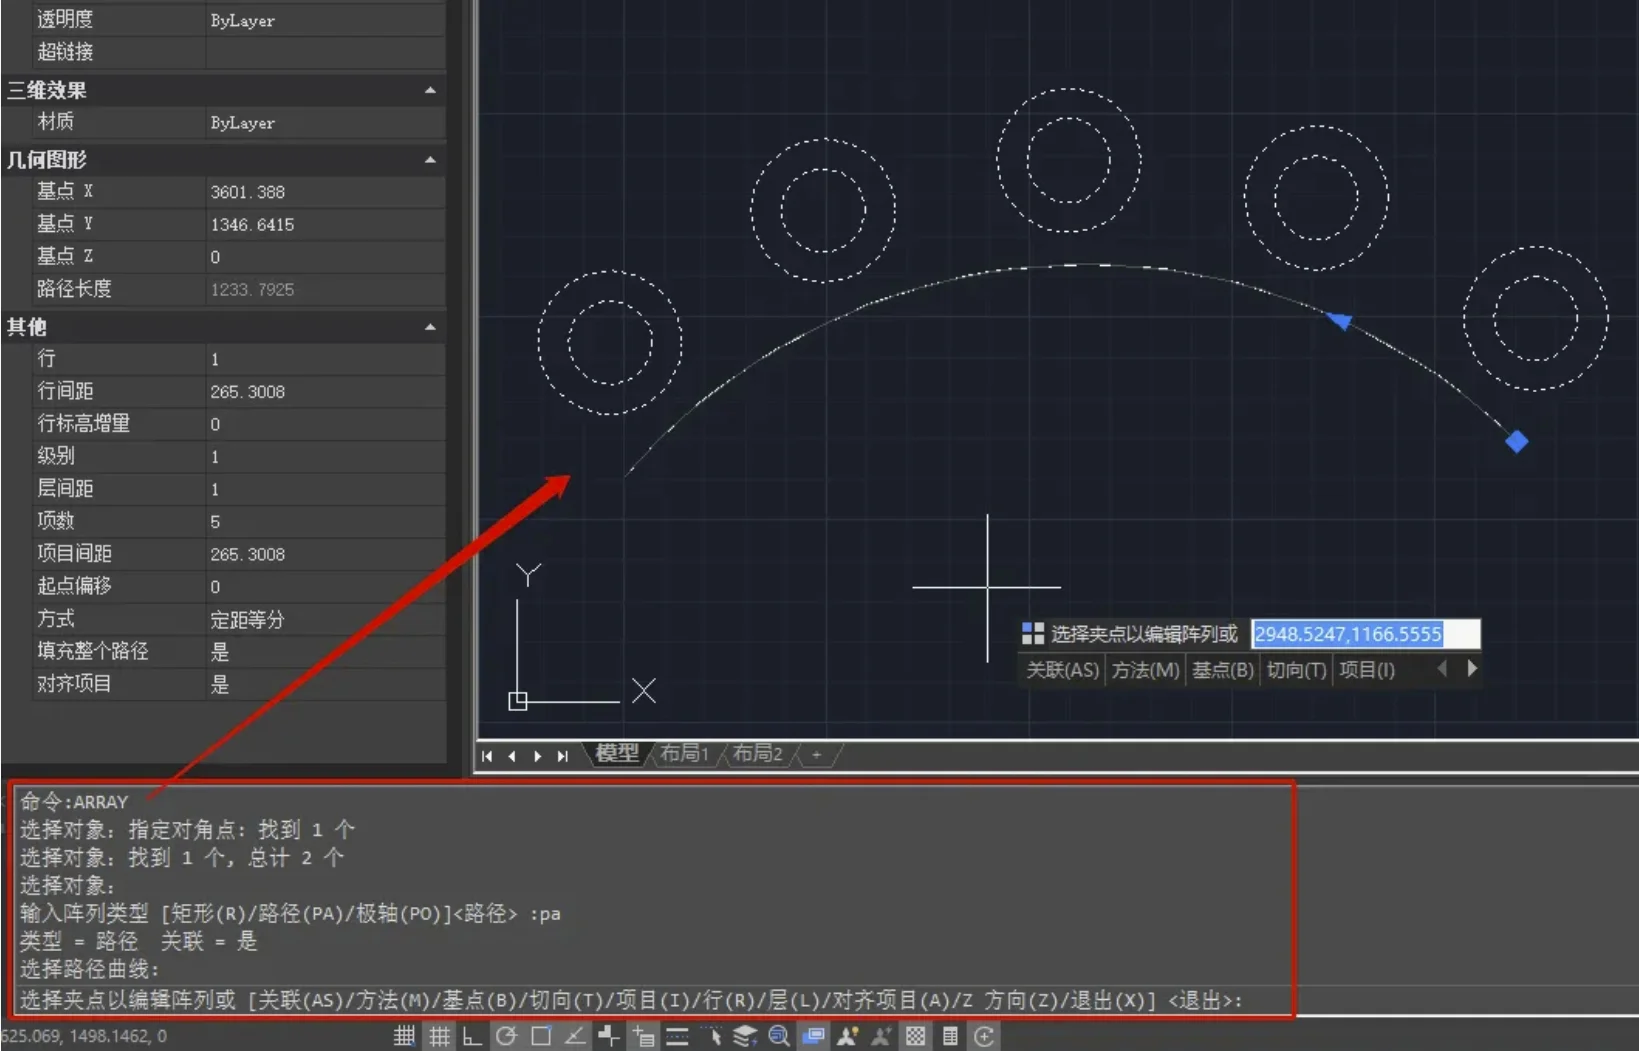This screenshot has width=1639, height=1051.
Task: Open the 方式 定距等分 dropdown value
Action: tap(325, 619)
